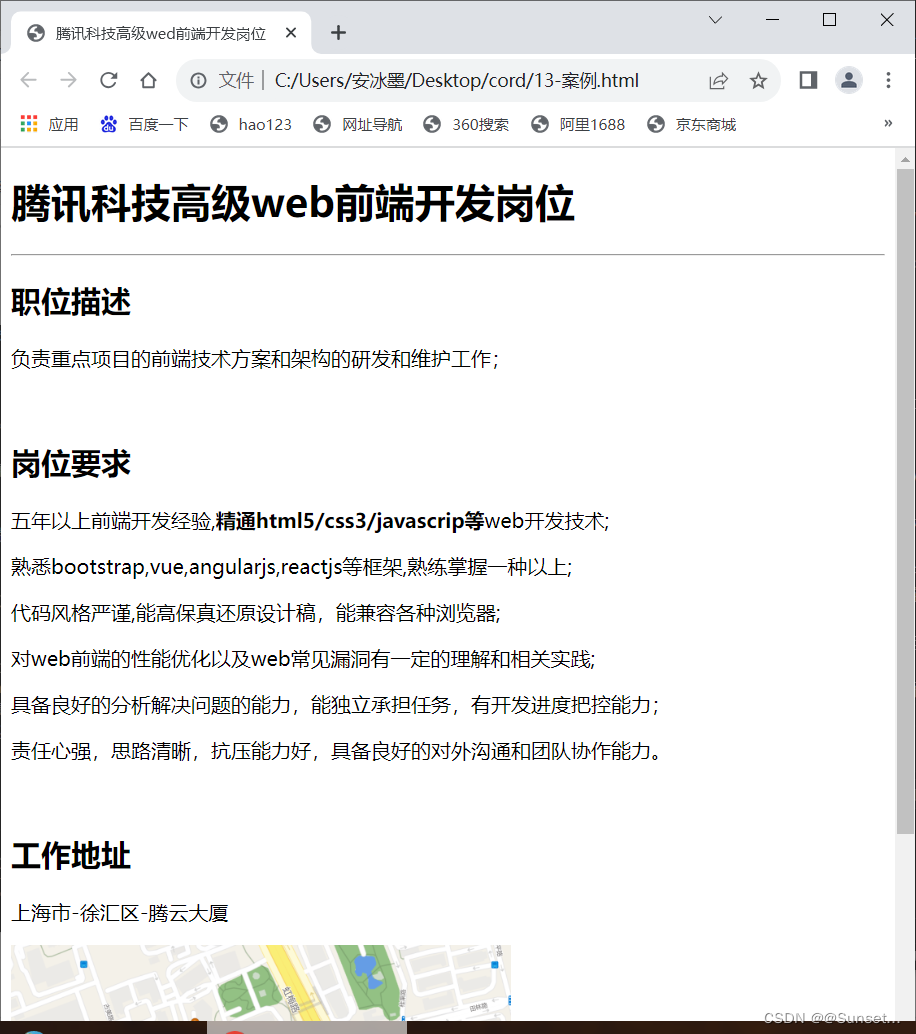Maximize the browser window
The image size is (916, 1034).
tap(830, 20)
